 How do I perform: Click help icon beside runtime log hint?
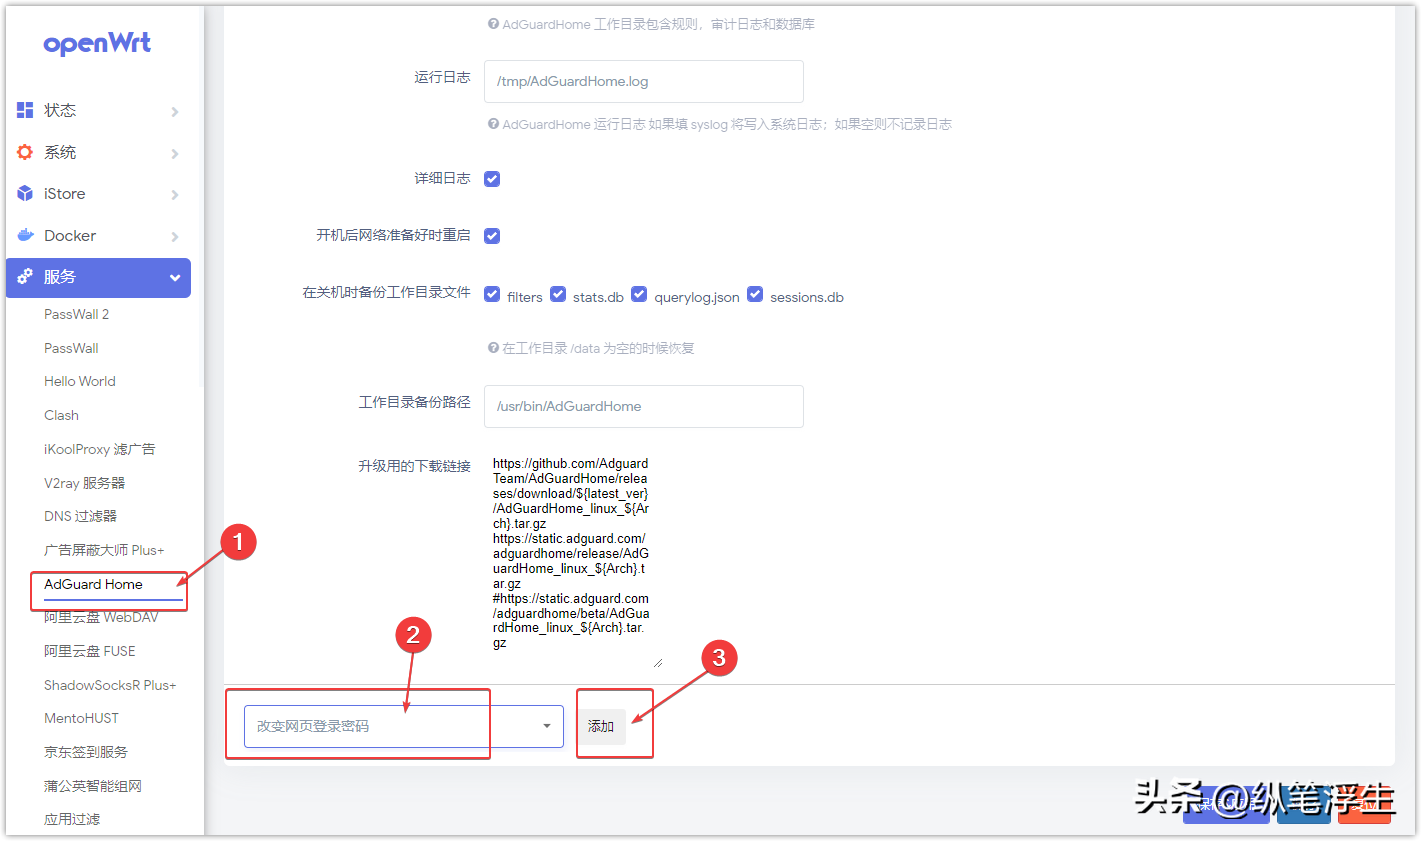coord(493,124)
